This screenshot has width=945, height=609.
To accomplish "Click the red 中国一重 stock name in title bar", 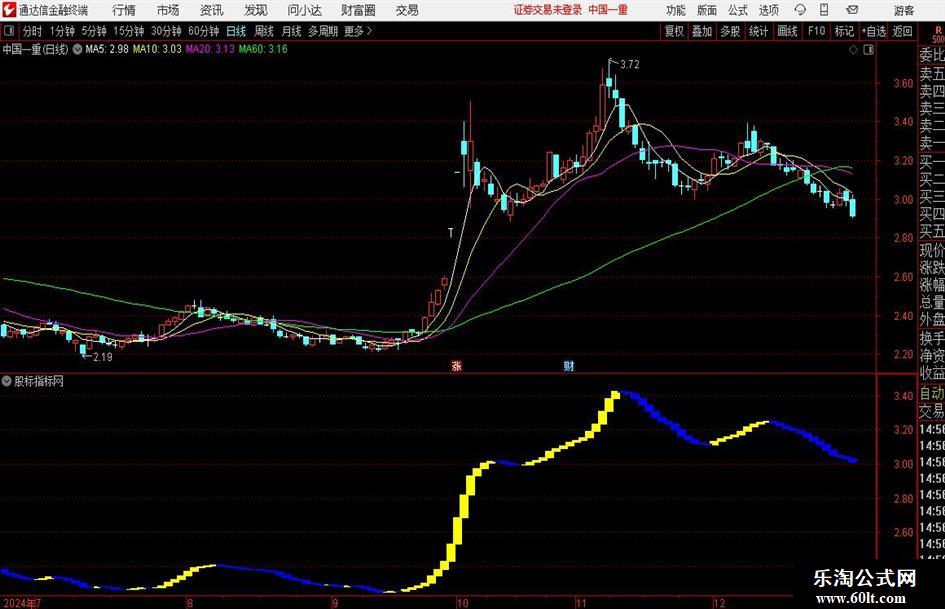I will [608, 10].
